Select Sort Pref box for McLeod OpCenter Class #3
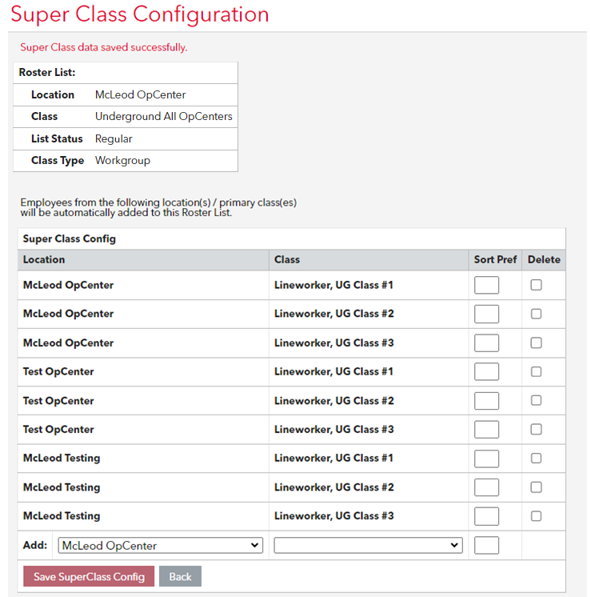Viewport: 590px width, 597px height. pyautogui.click(x=486, y=343)
